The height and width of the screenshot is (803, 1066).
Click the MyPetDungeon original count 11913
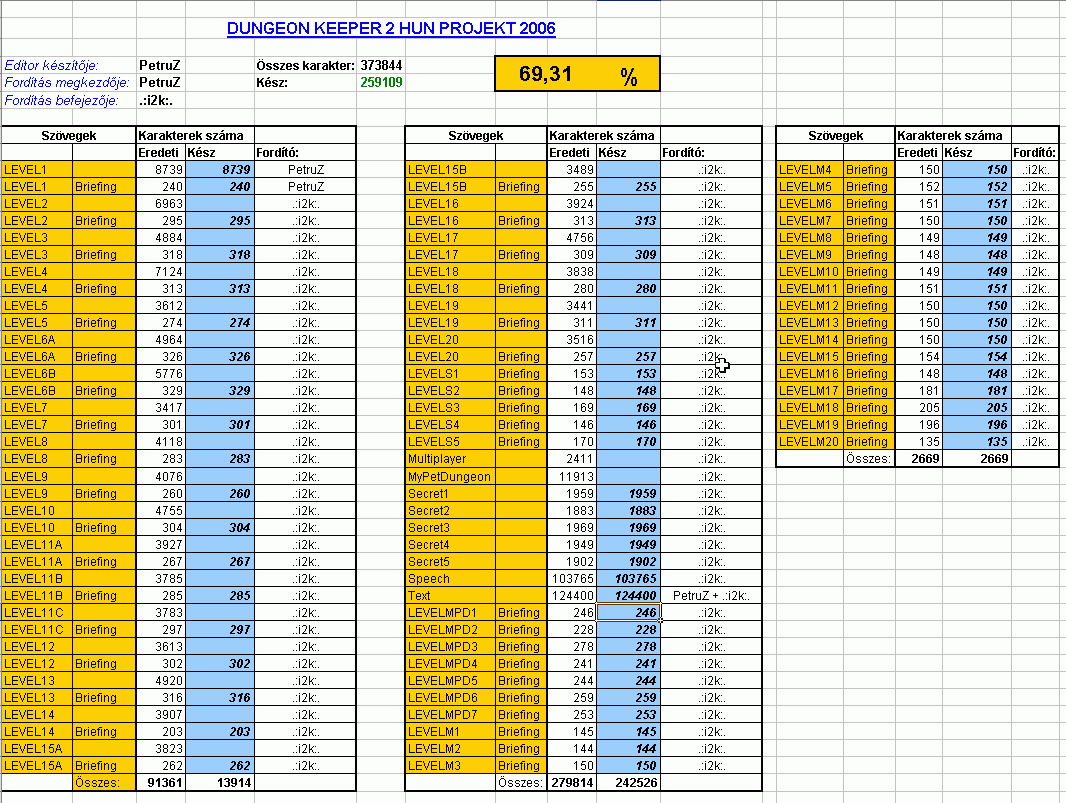click(573, 476)
